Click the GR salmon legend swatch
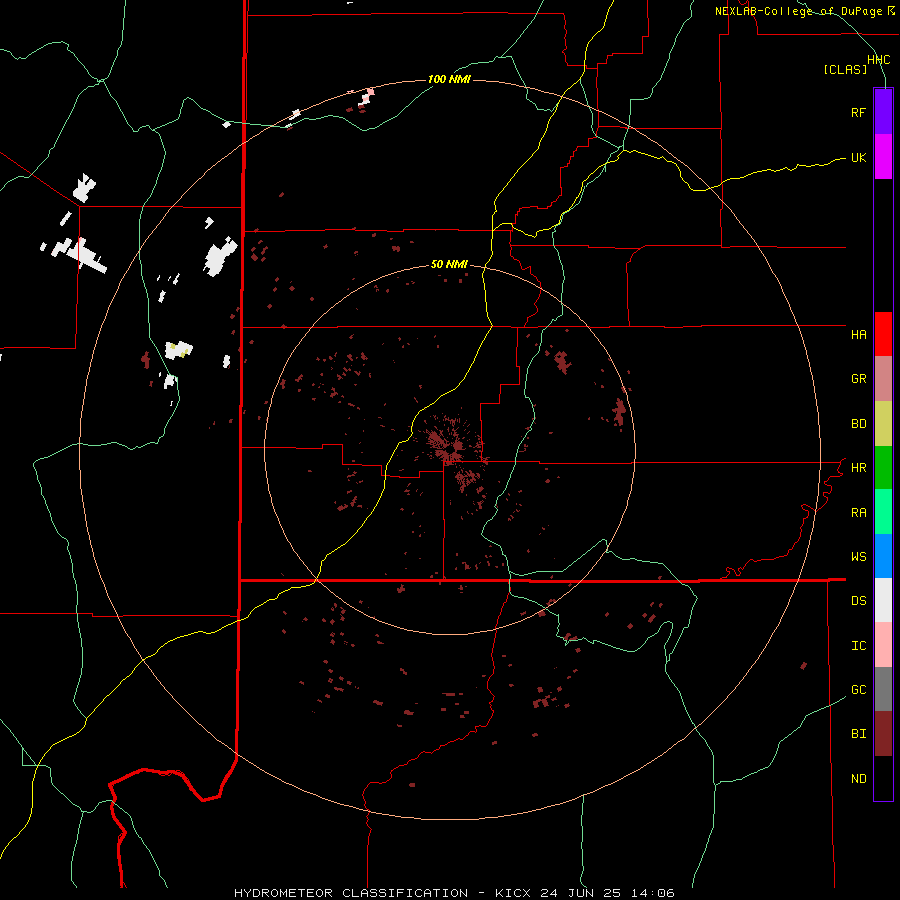900x900 pixels. 883,378
